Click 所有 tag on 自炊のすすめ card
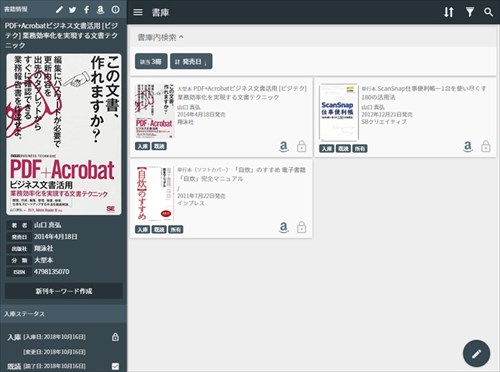This screenshot has width=500, height=372. (175, 229)
